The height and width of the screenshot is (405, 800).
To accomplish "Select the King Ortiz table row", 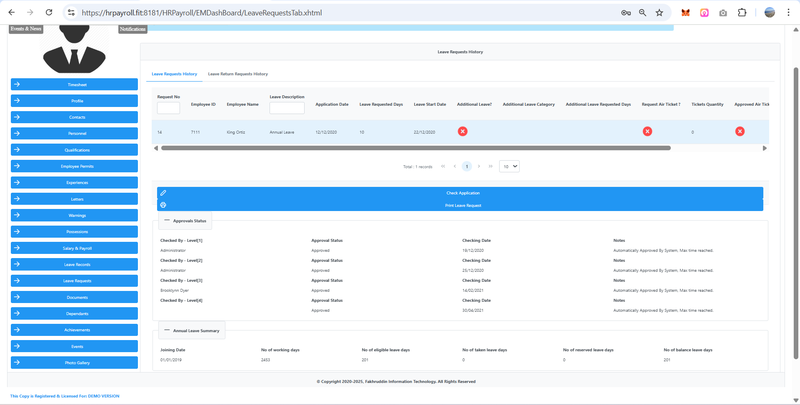I will (460, 132).
